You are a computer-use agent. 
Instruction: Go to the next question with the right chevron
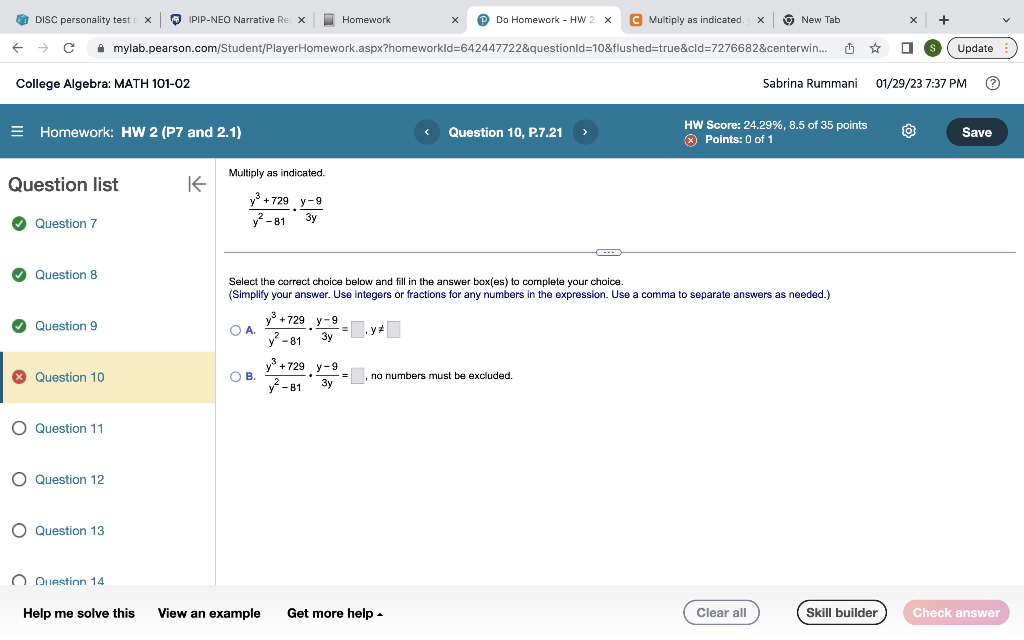click(x=585, y=131)
